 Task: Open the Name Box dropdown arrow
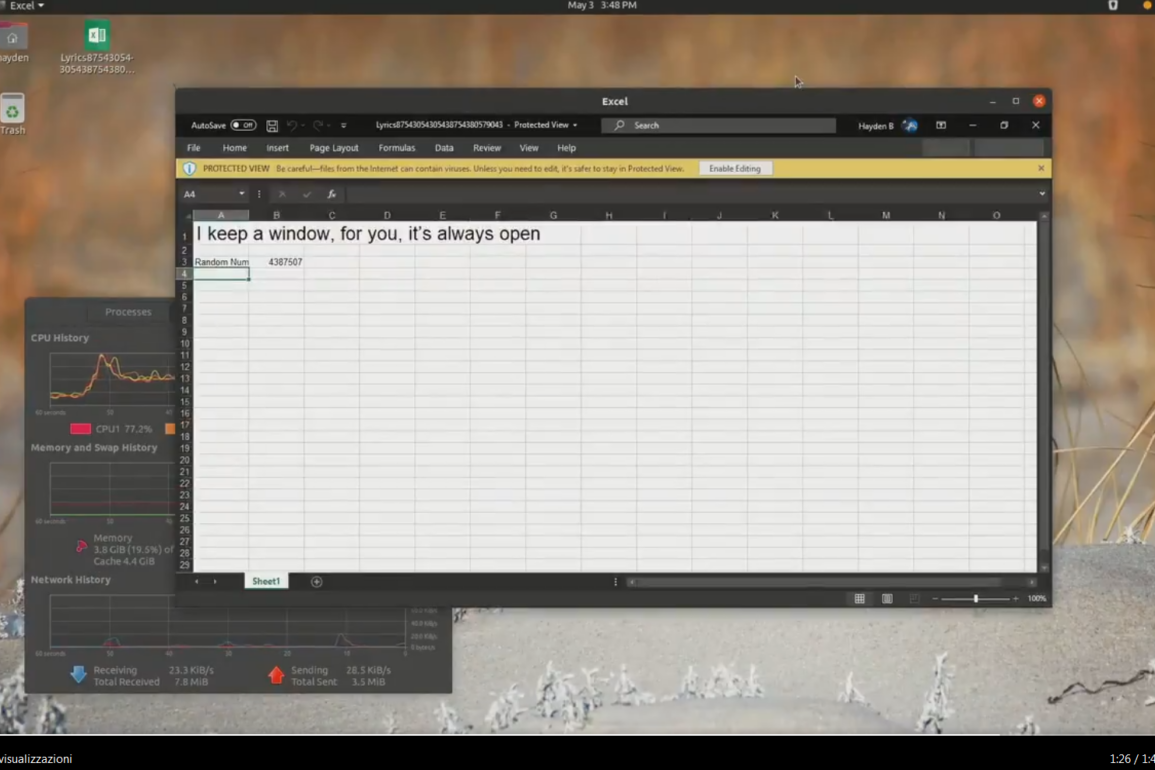click(x=241, y=194)
